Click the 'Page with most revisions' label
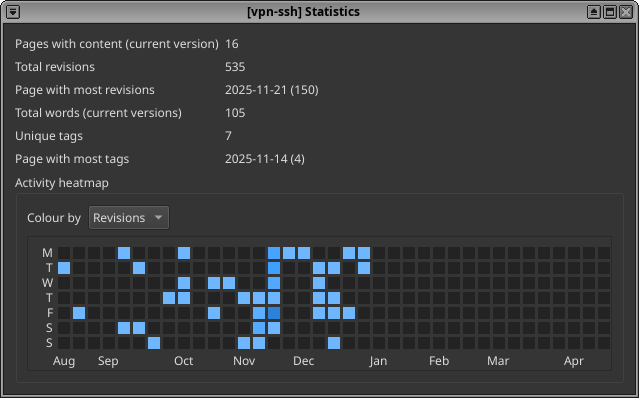 click(x=85, y=90)
